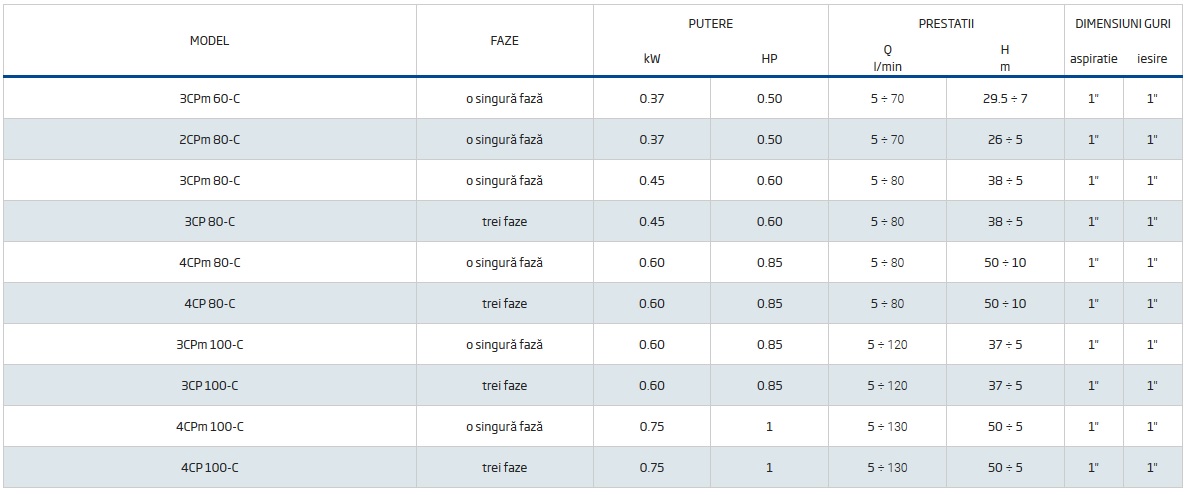1189x495 pixels.
Task: Click the aspiratie sub-column header
Action: (x=1093, y=59)
